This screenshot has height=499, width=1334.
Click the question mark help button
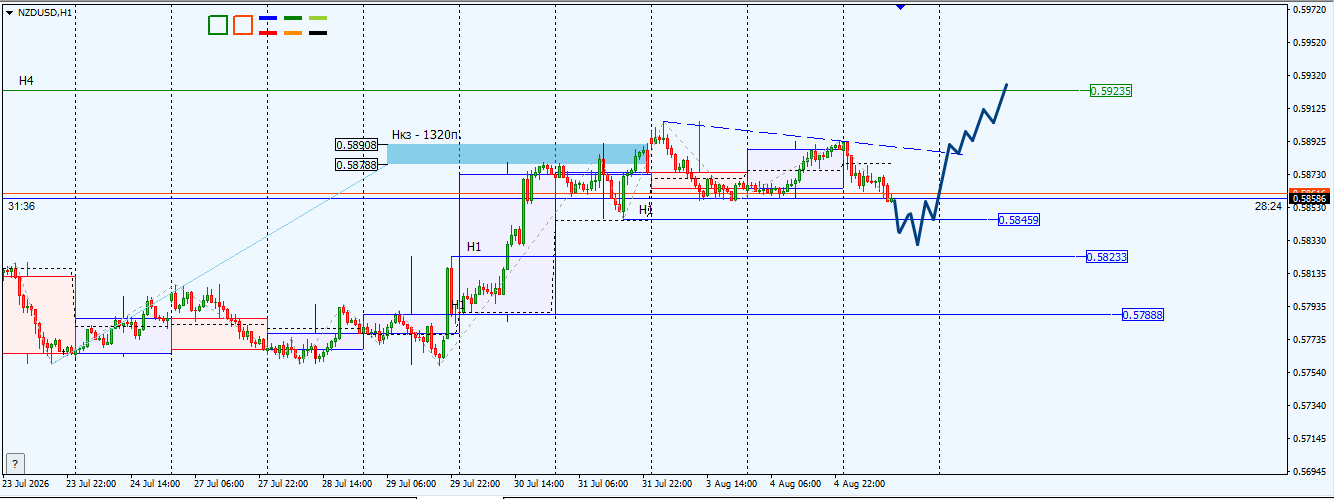point(15,463)
